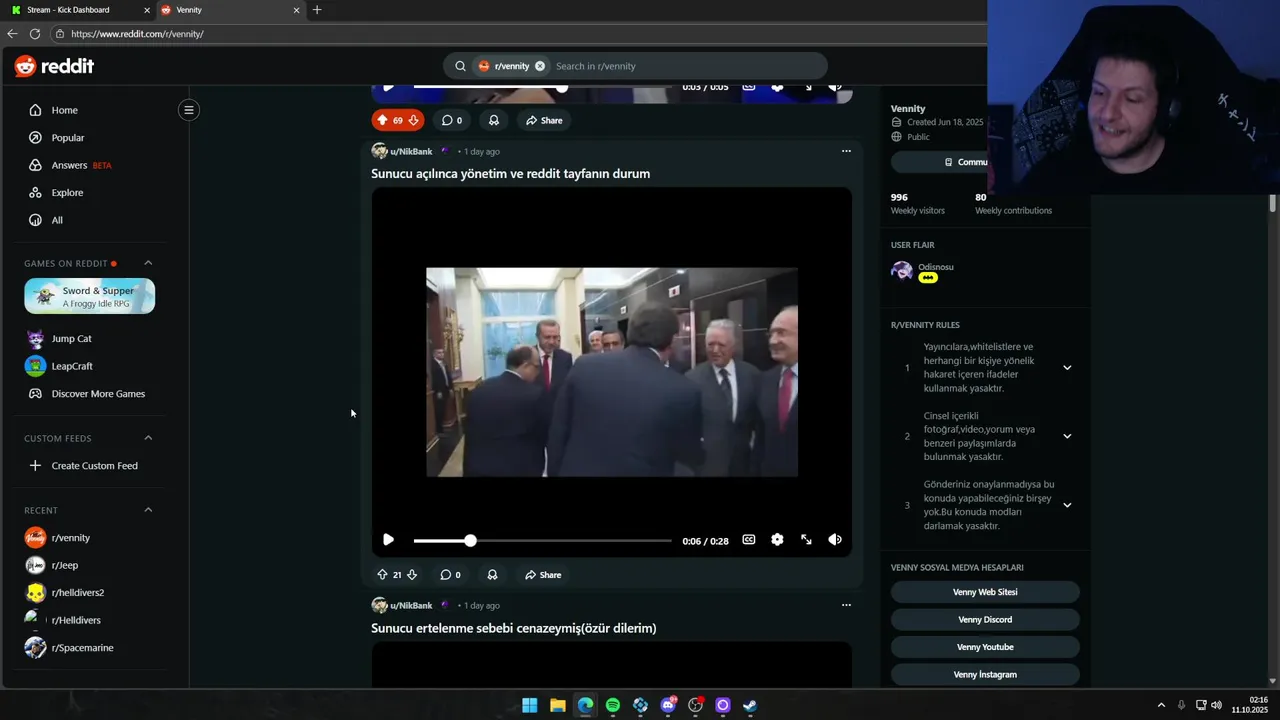
Task: Open the Venny İnstagram link
Action: pos(985,675)
